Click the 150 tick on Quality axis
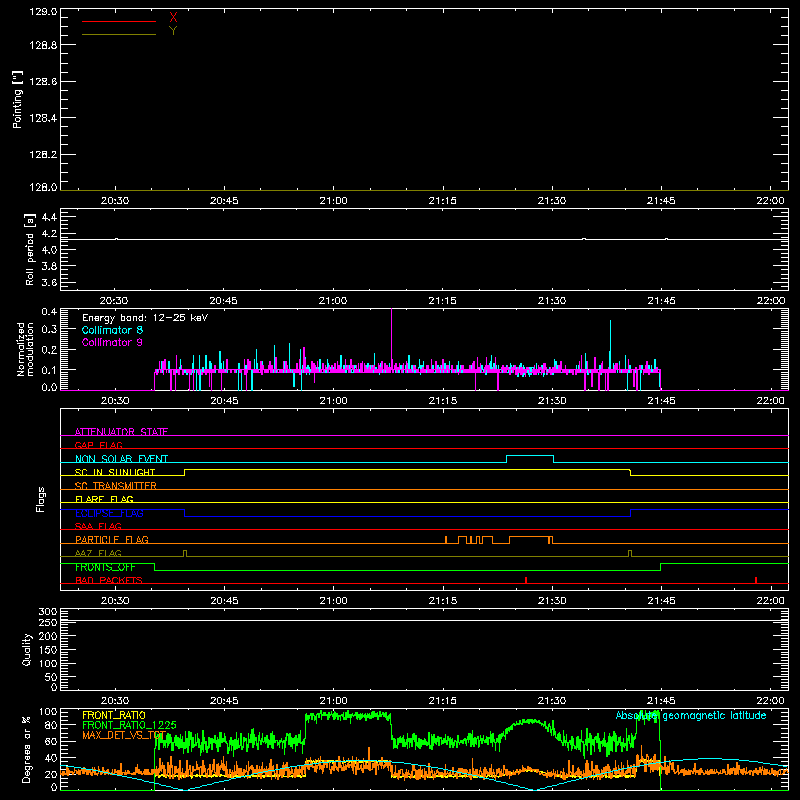800x800 pixels. (48, 649)
